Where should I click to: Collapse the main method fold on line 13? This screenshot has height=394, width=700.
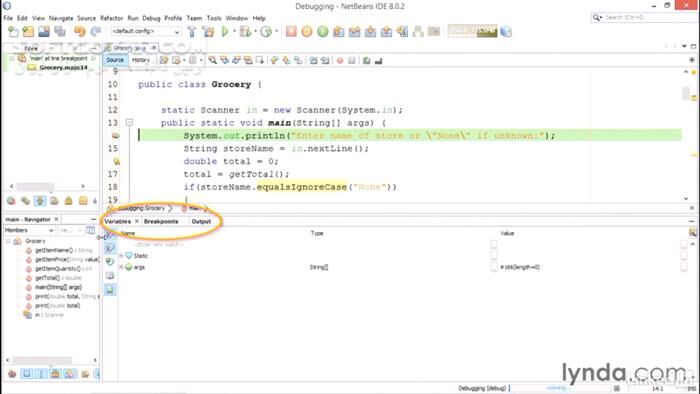coord(129,122)
